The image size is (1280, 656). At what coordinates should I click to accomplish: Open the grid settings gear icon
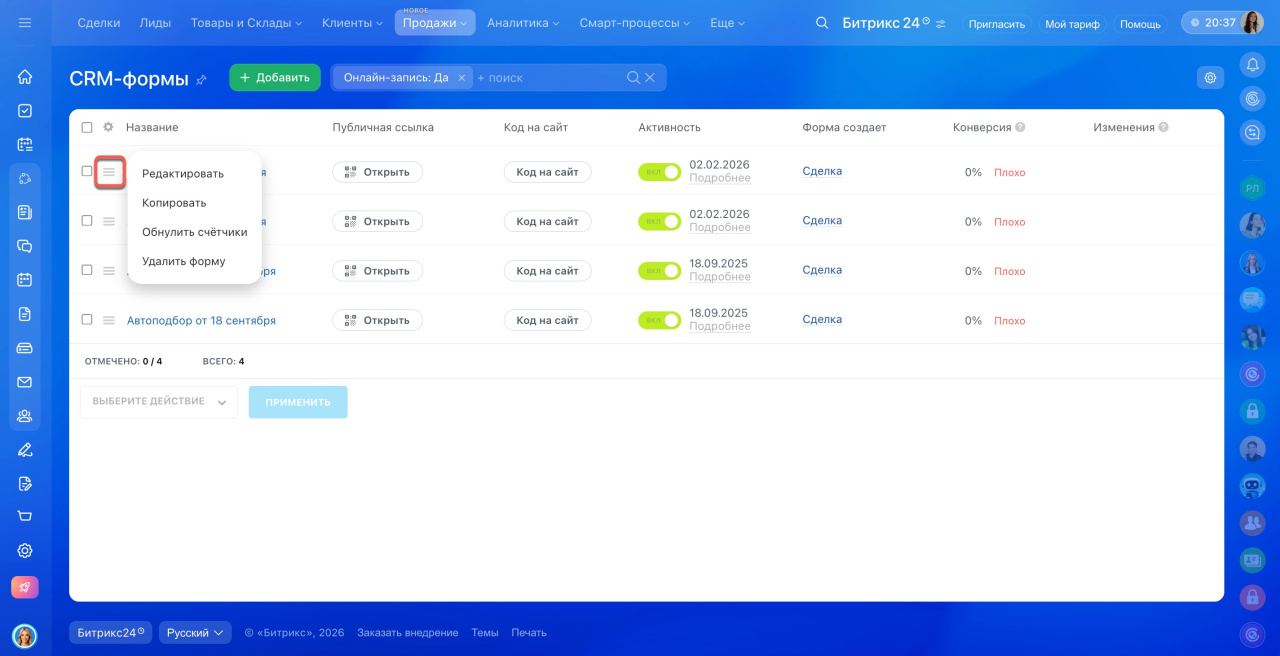pos(1210,78)
